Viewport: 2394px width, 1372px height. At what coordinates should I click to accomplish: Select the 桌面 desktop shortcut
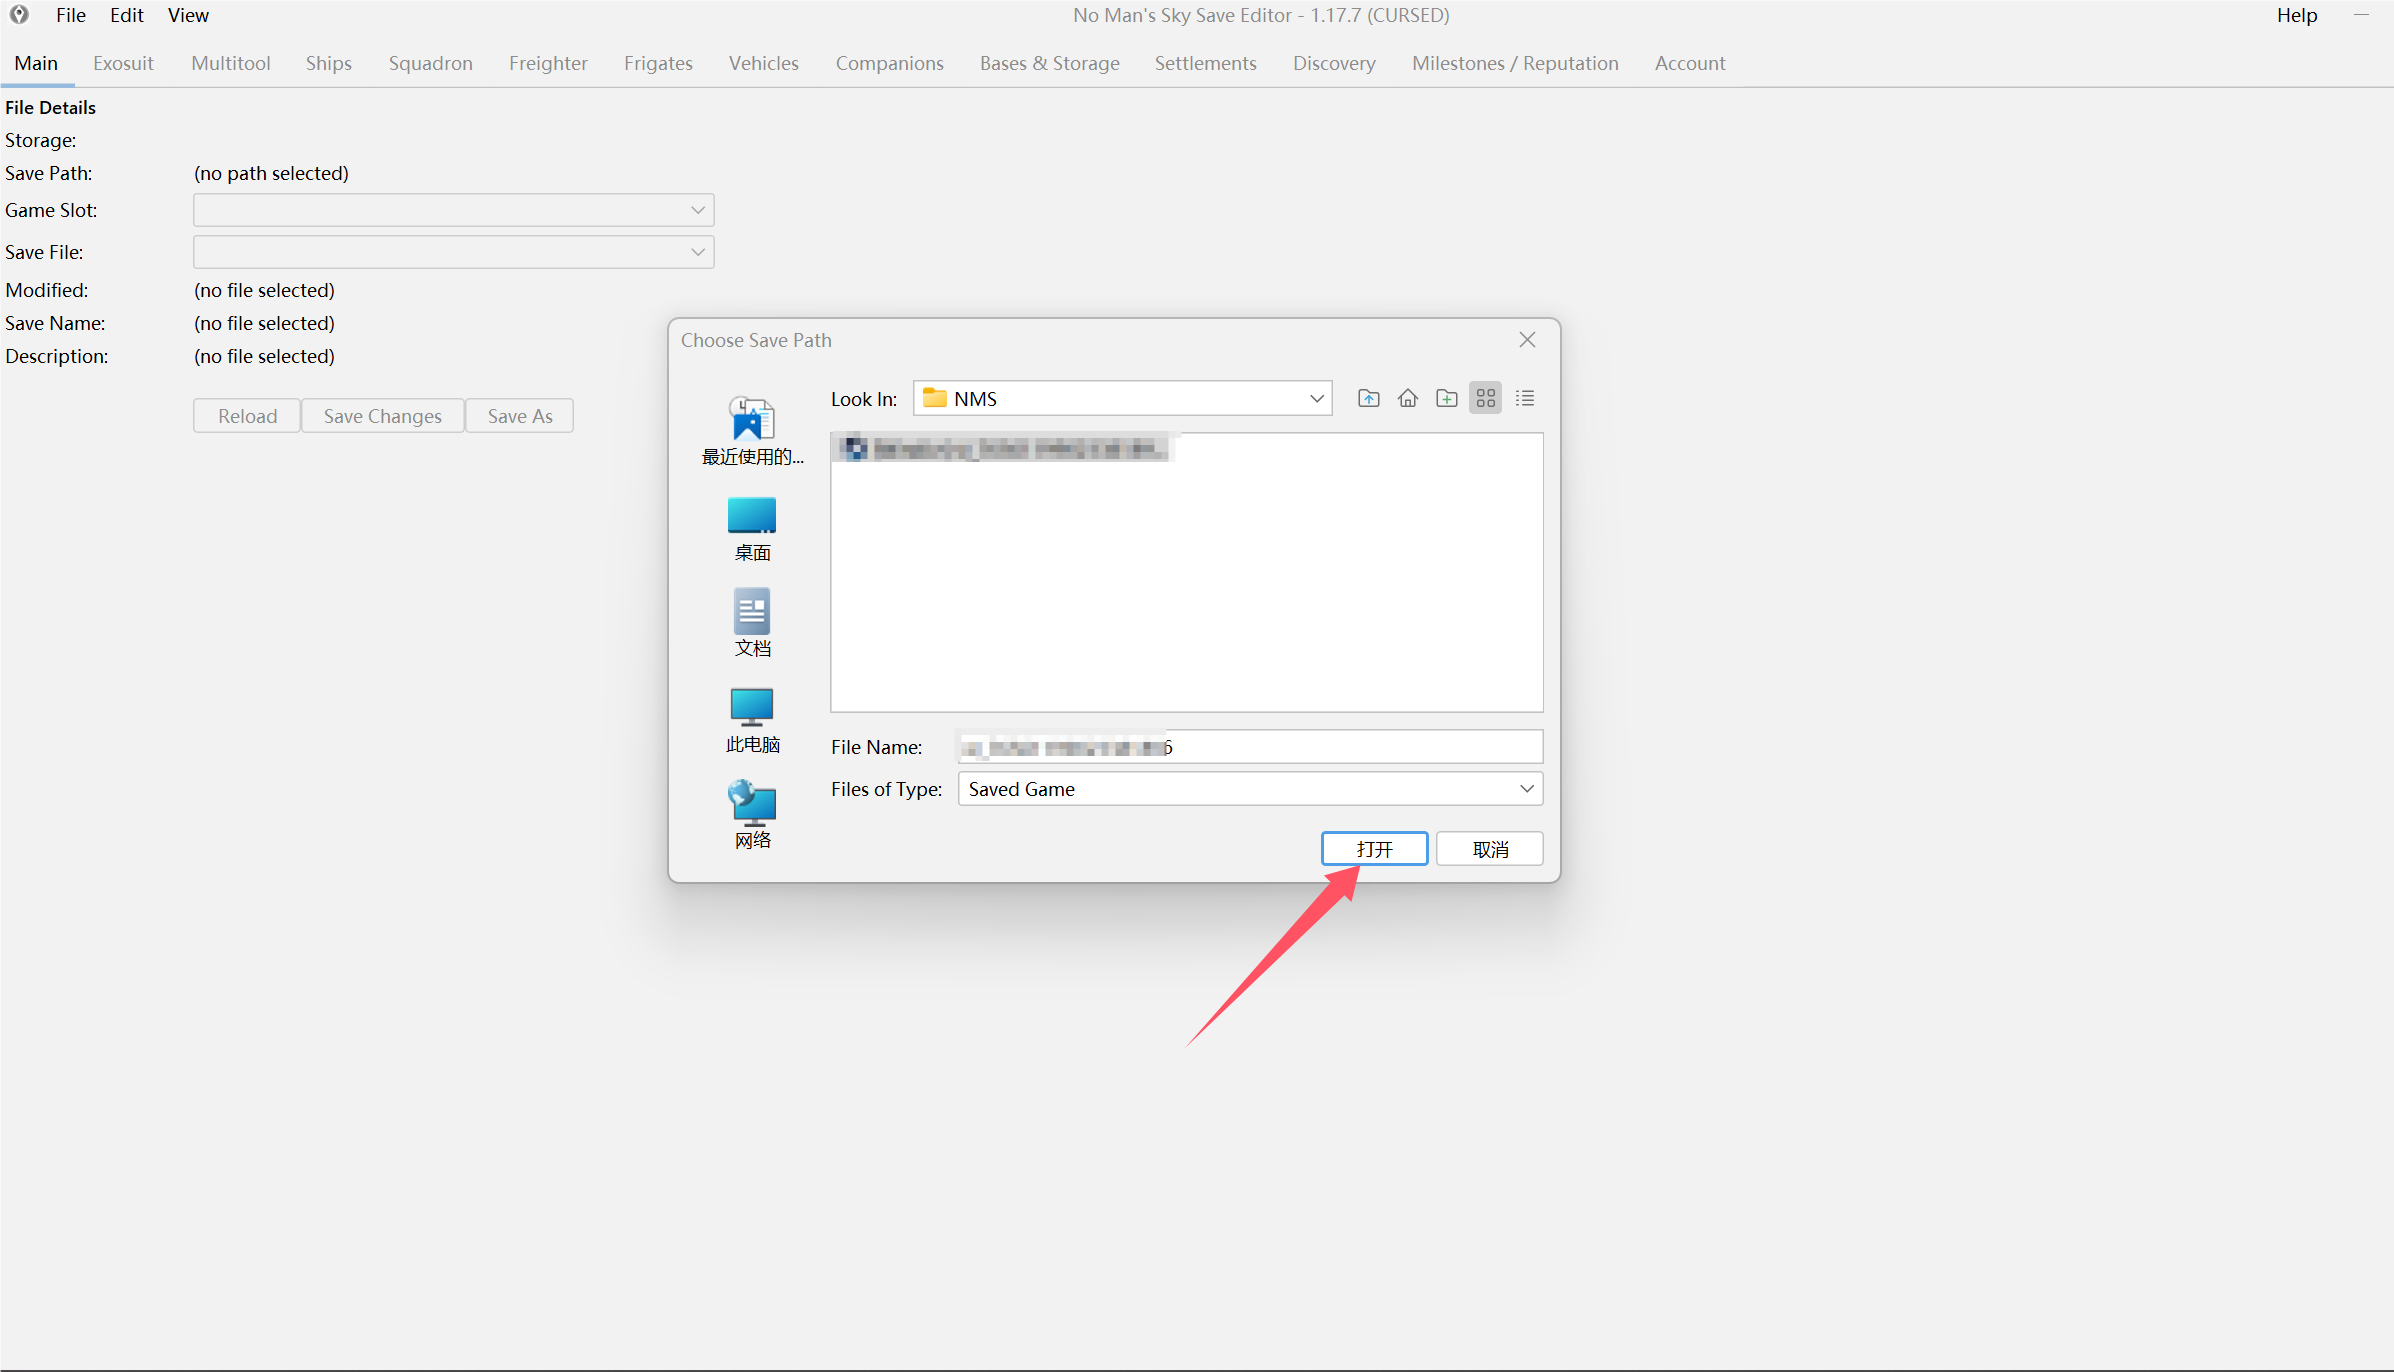tap(752, 529)
